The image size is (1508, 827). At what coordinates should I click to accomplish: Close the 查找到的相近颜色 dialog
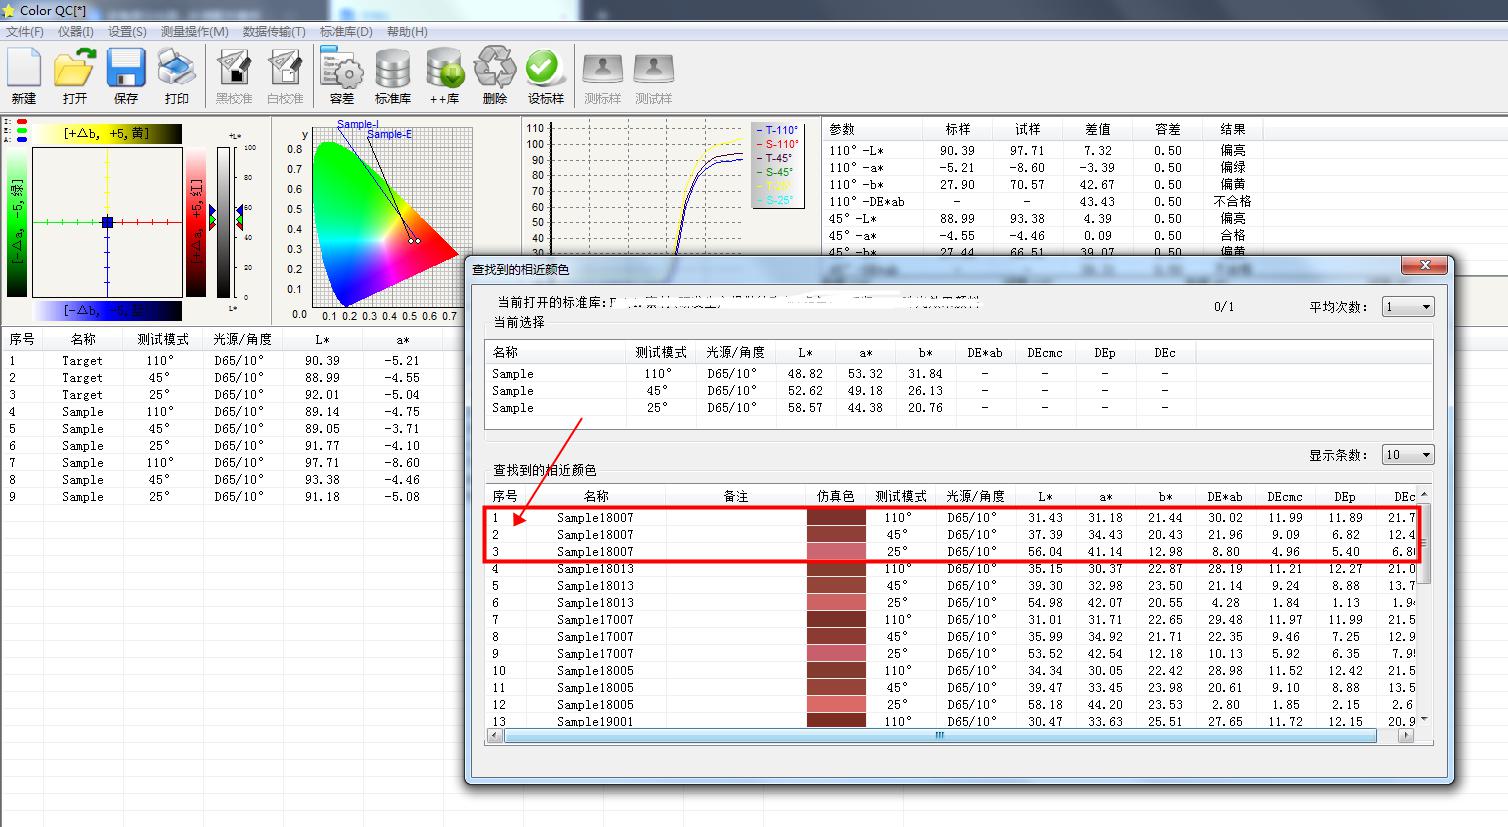1424,266
